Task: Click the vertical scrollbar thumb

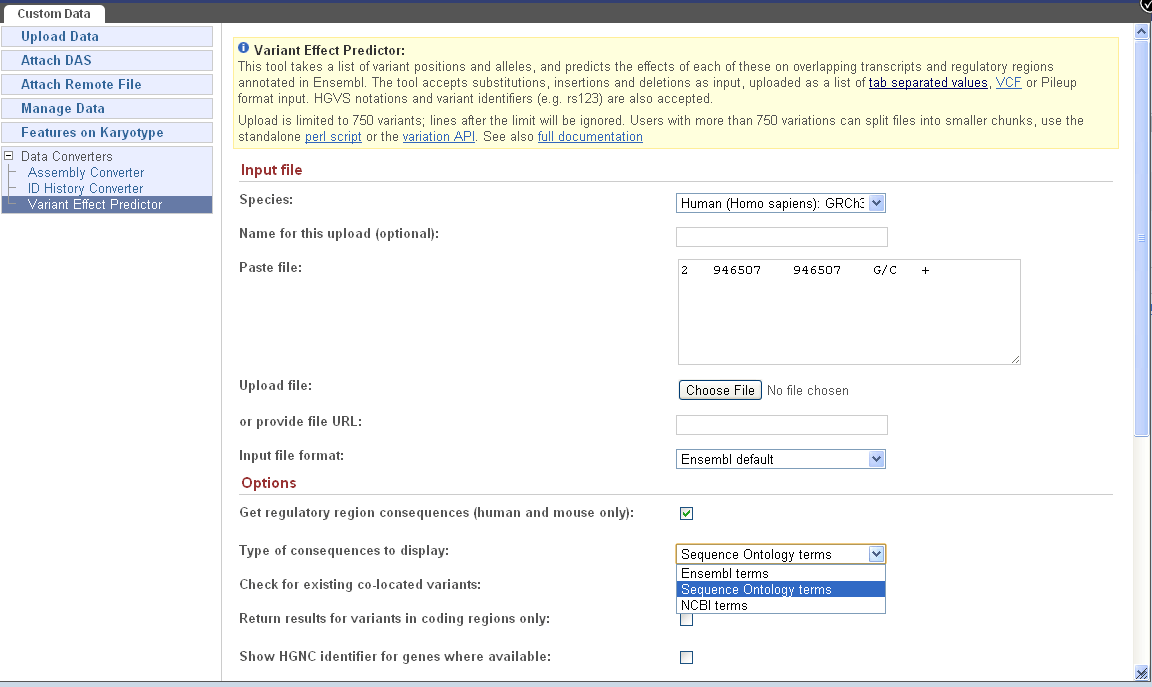Action: point(1141,238)
